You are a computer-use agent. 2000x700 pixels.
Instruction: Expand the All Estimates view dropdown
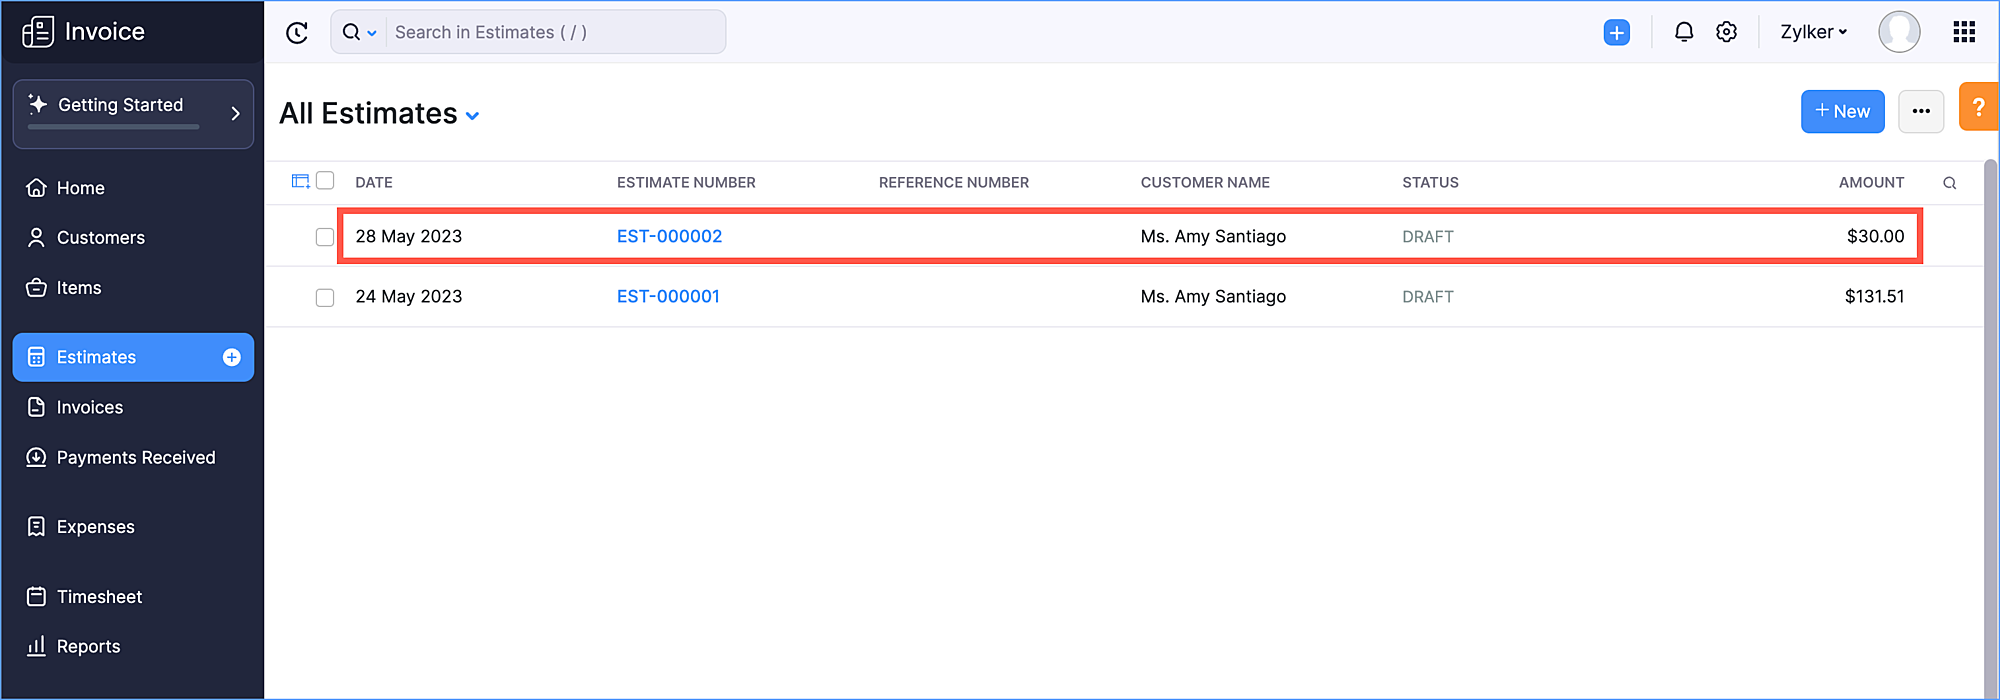[473, 116]
